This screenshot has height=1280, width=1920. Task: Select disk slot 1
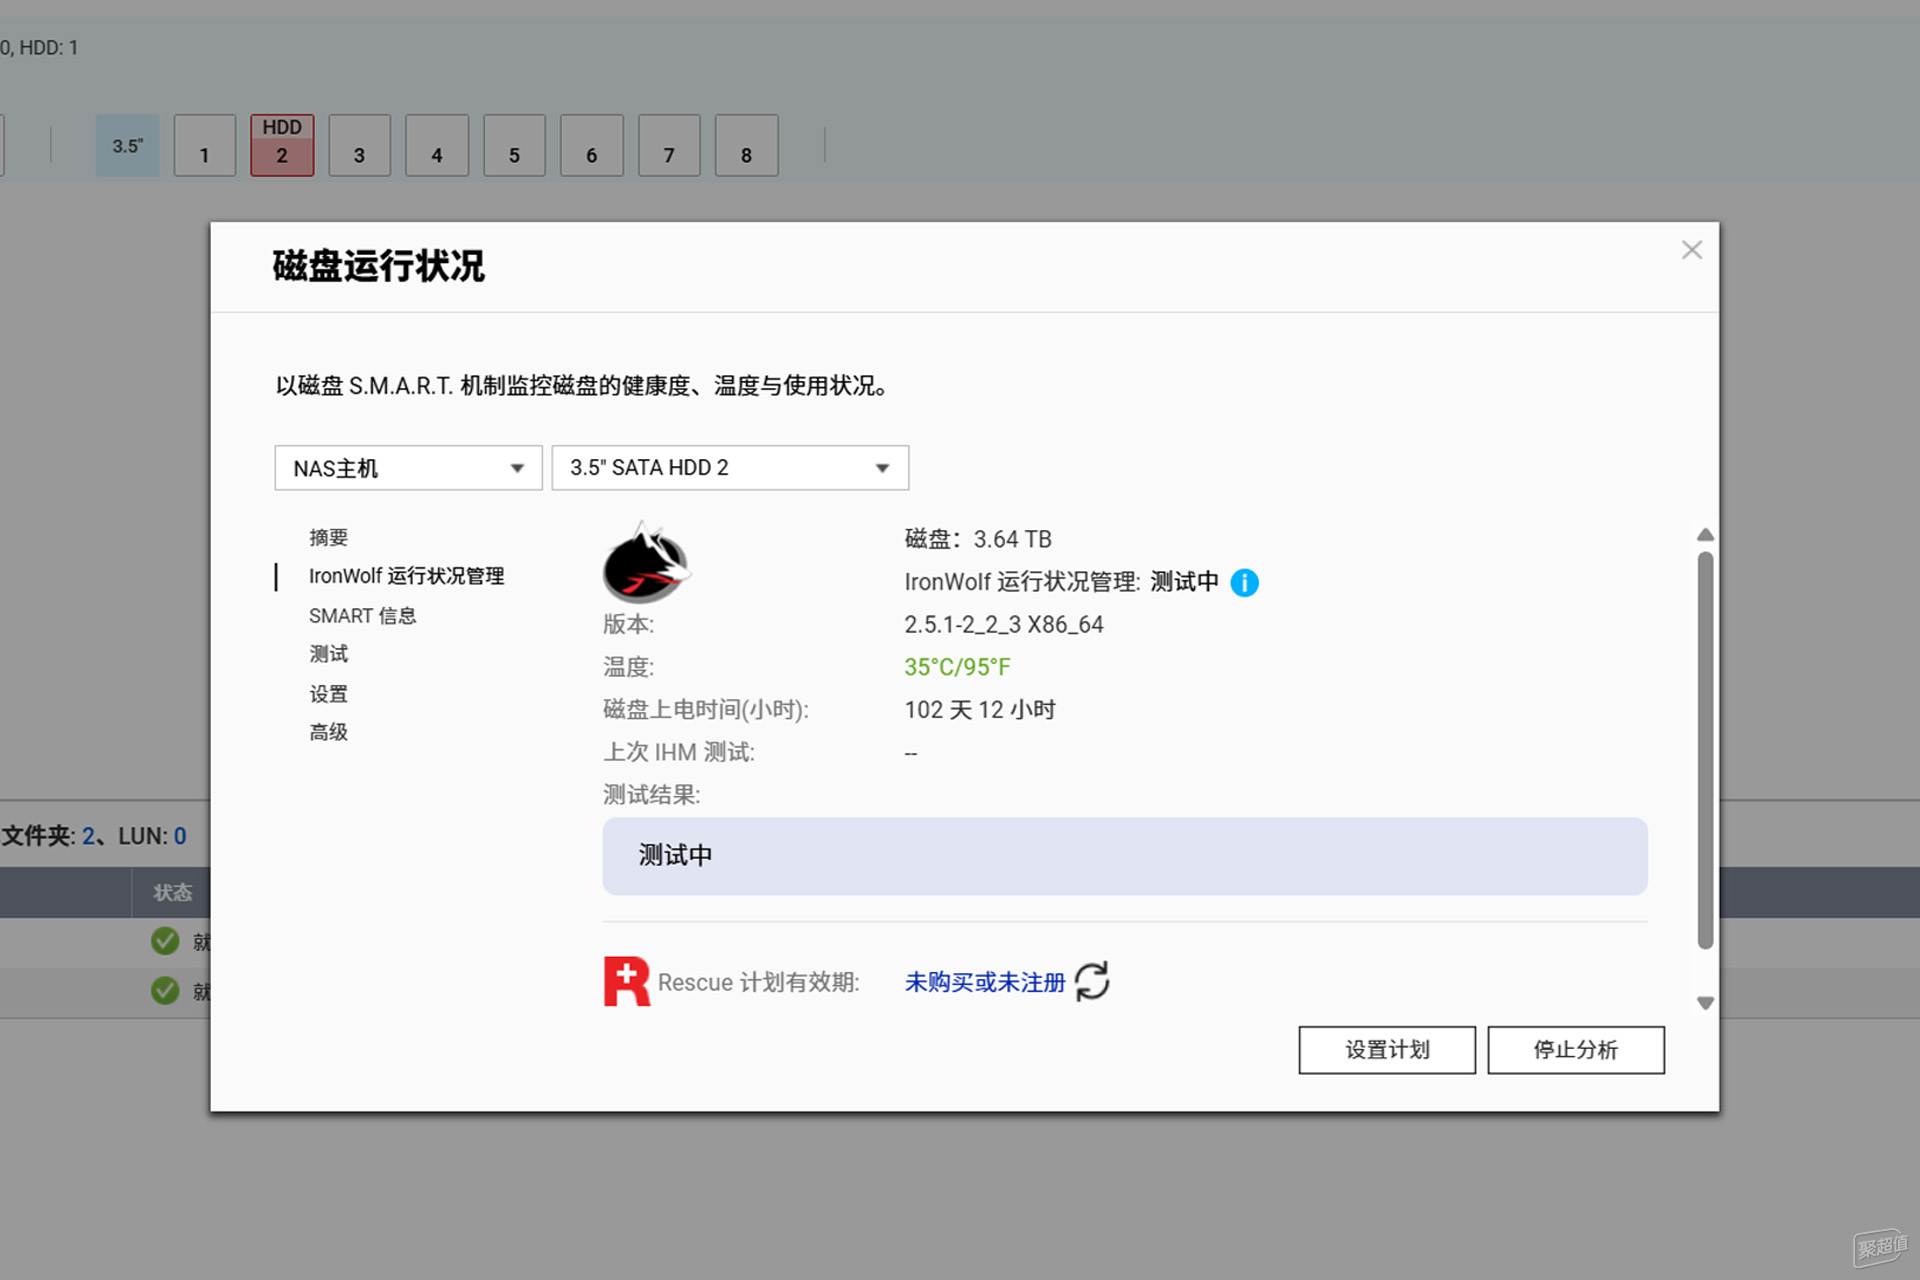[x=204, y=146]
